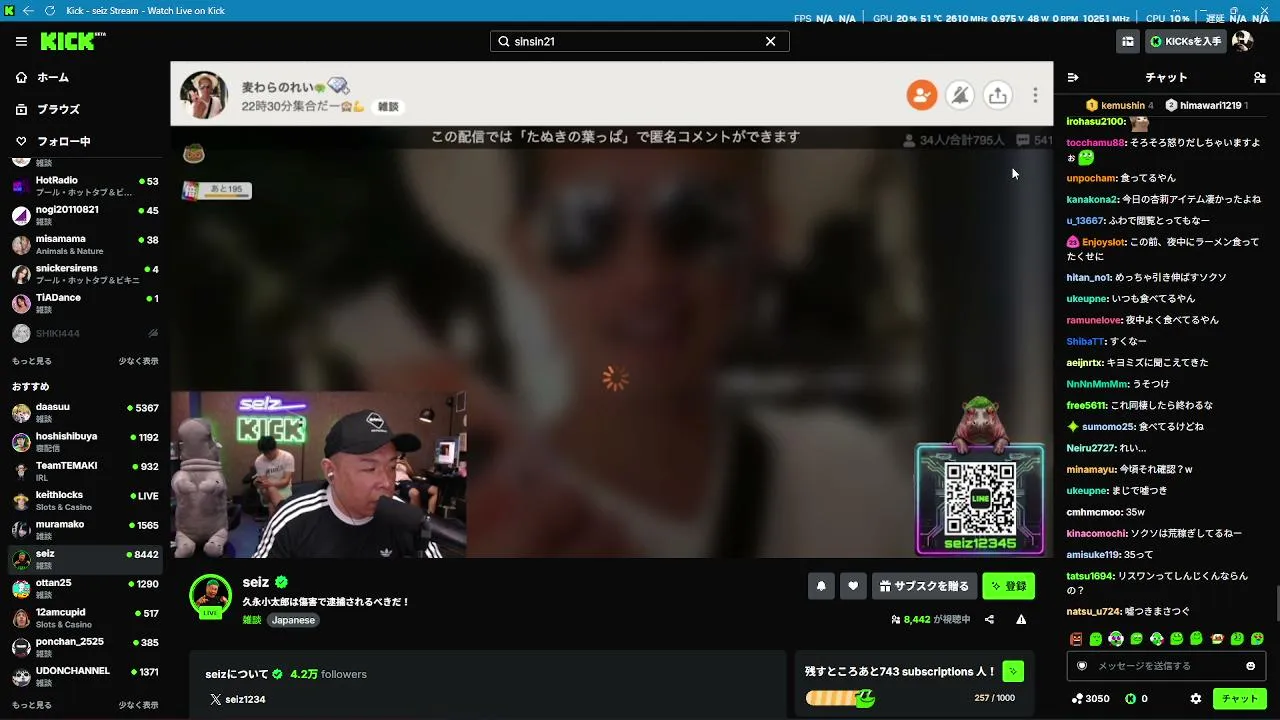The height and width of the screenshot is (720, 1280).
Task: Send message with green チャット button
Action: pos(1240,699)
